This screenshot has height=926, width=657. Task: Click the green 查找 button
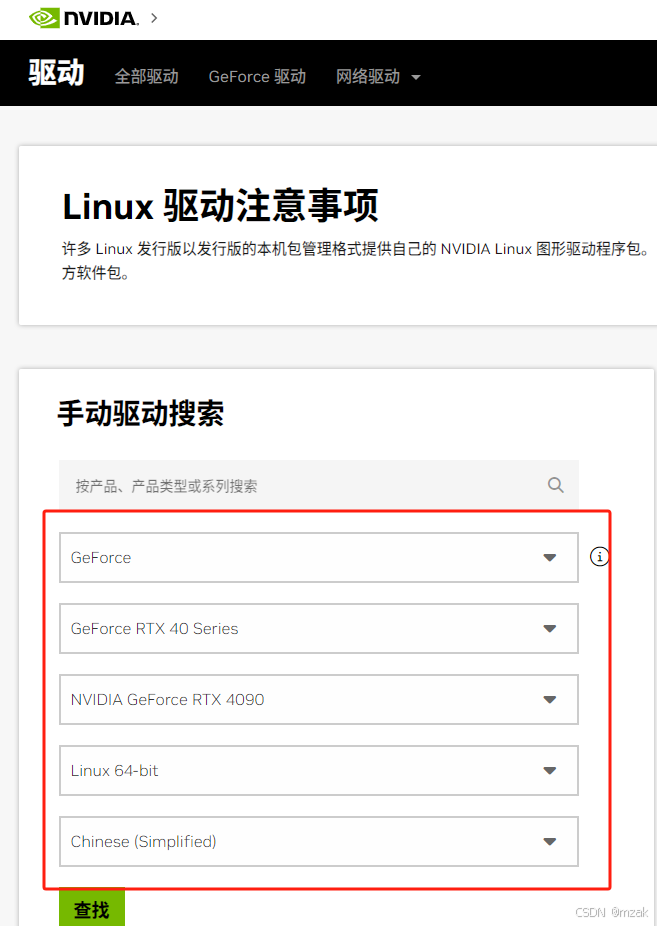[x=92, y=908]
